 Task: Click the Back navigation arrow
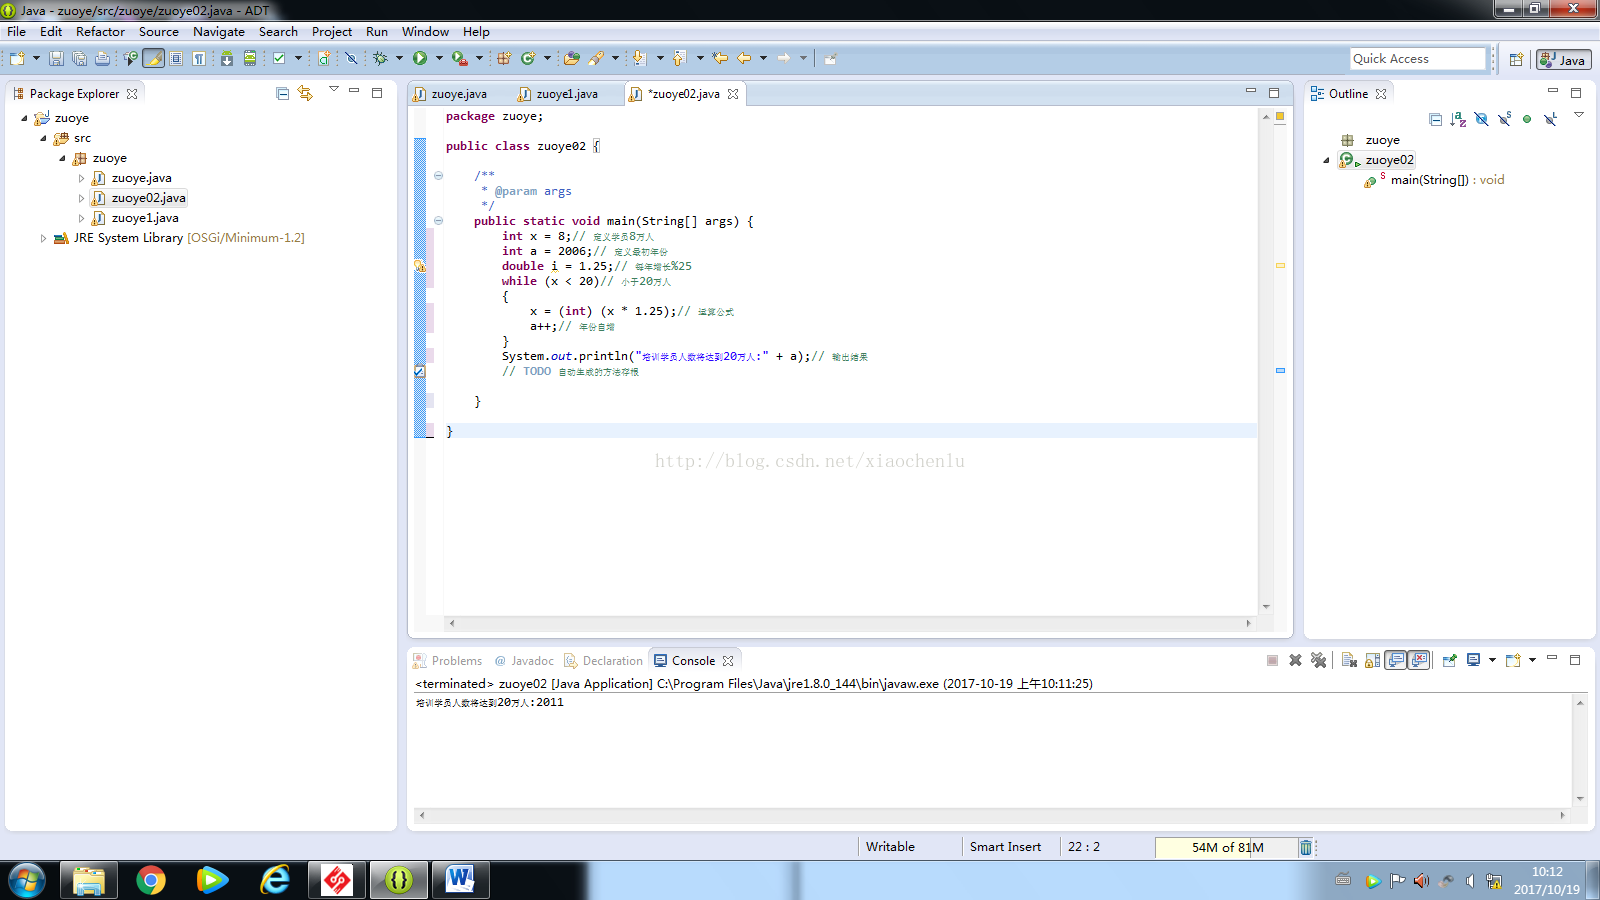click(x=744, y=58)
